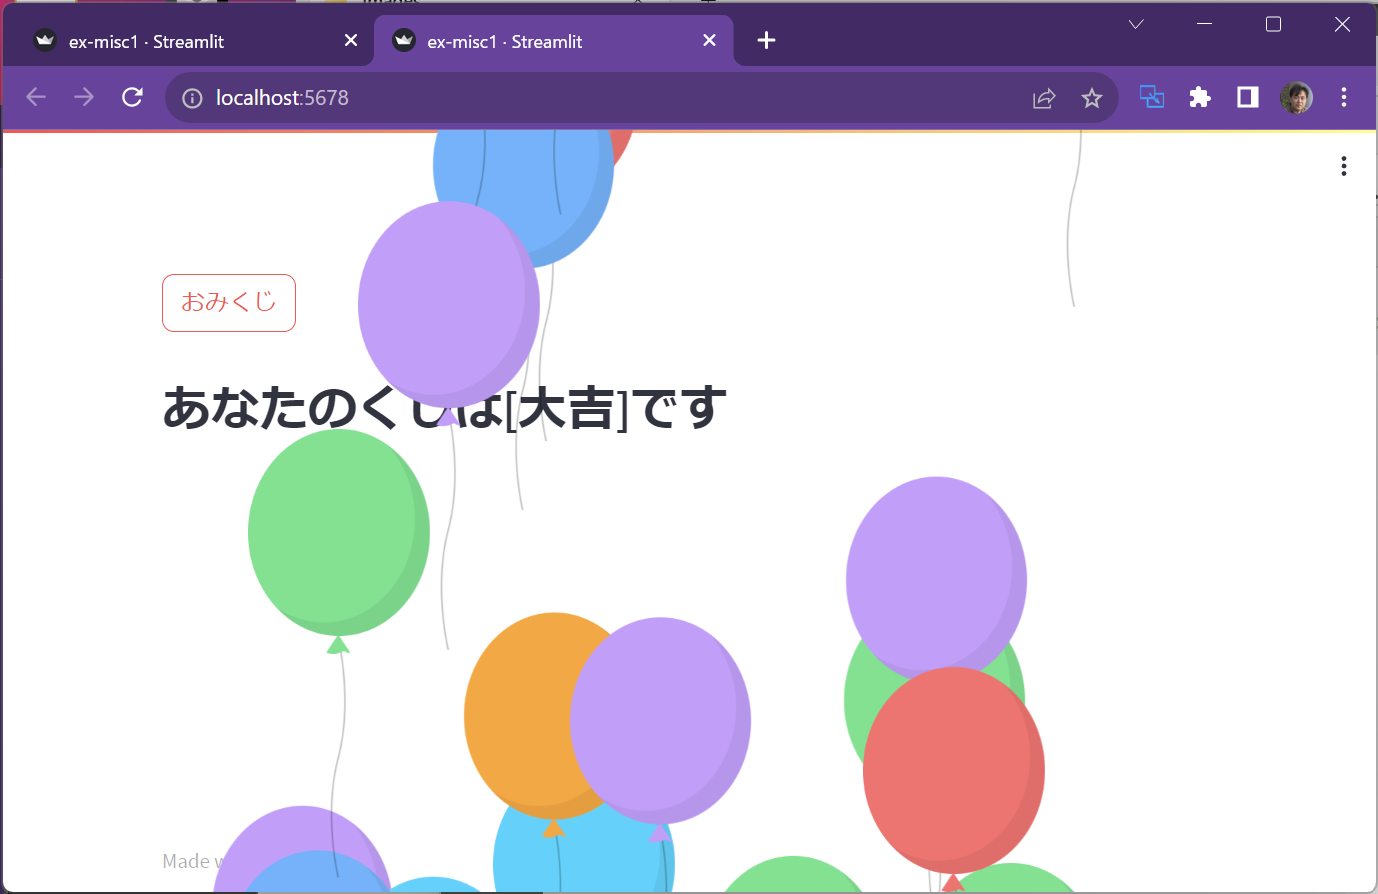The width and height of the screenshot is (1378, 894).
Task: Open the share icon in the address bar
Action: (x=1043, y=97)
